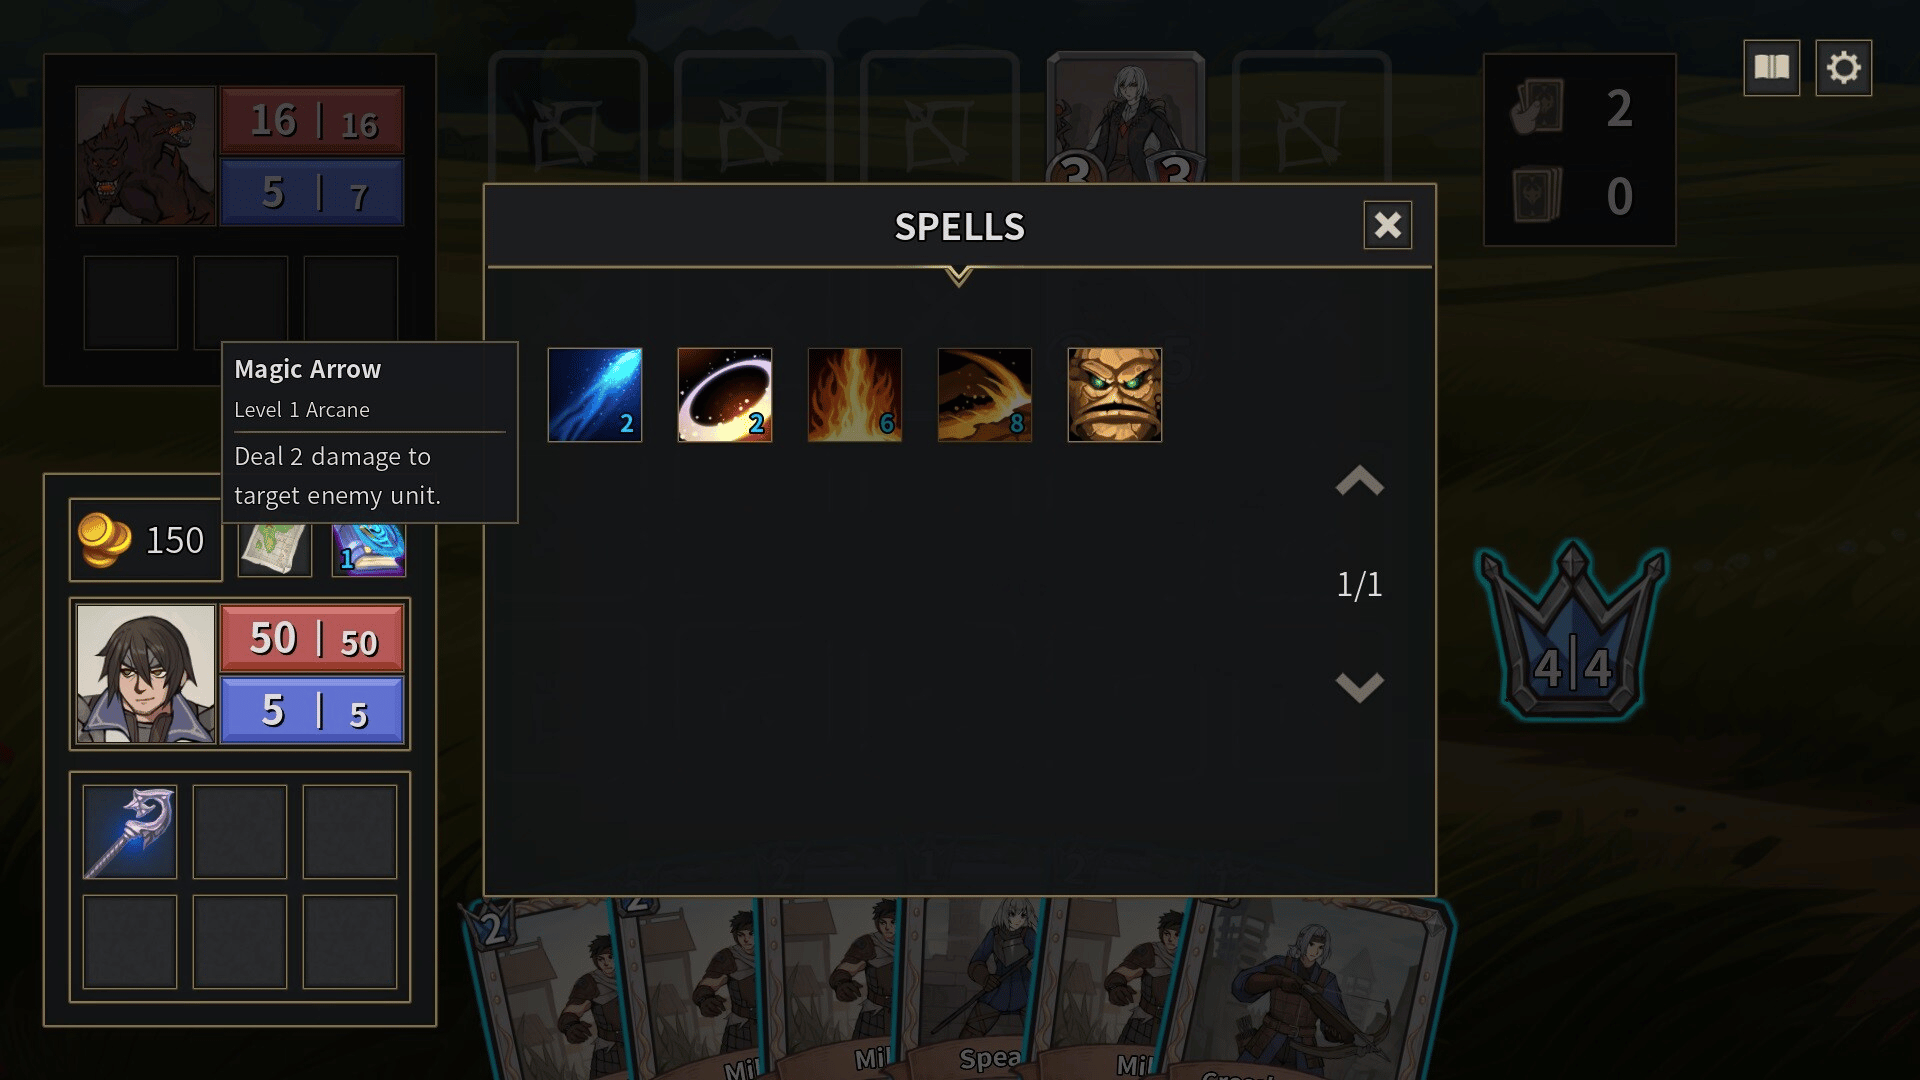1920x1080 pixels.
Task: Select the Magic Arrow spell icon
Action: tap(594, 394)
